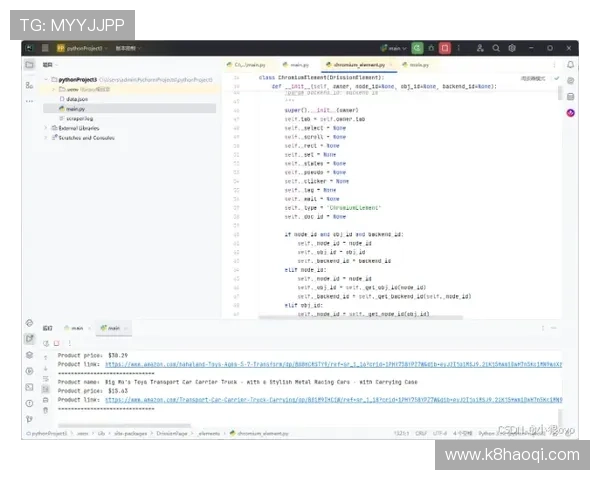This screenshot has width=600, height=480.
Task: Switch to the second main.py editor tab
Action: [x=296, y=65]
